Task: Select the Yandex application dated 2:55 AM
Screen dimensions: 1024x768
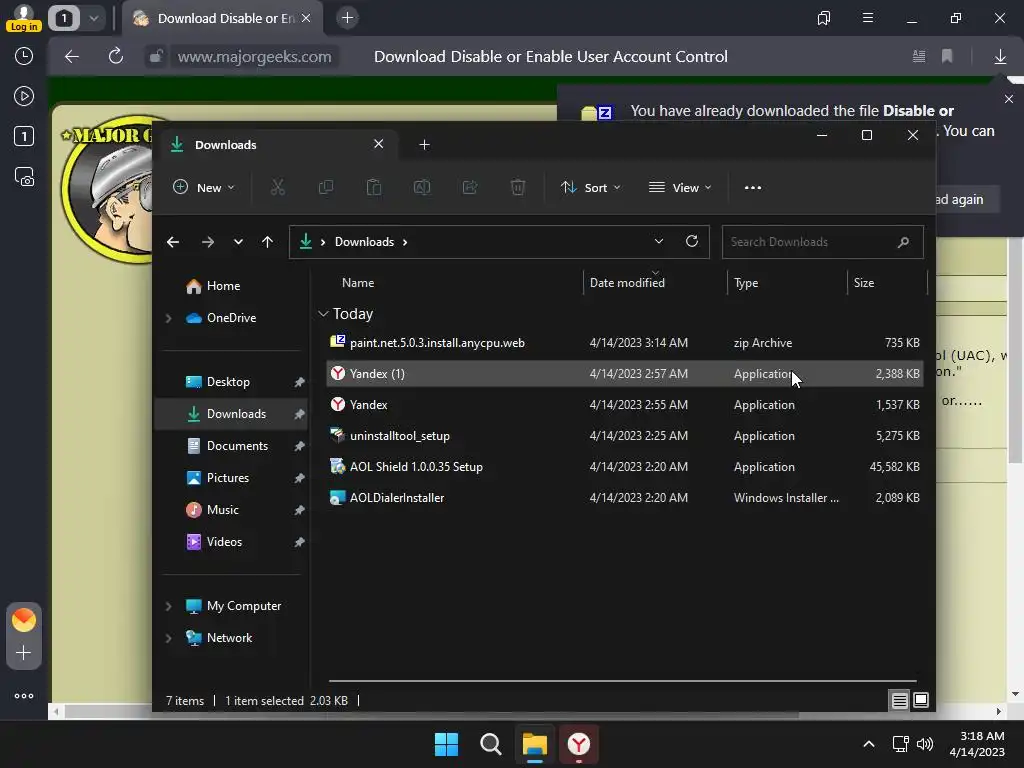Action: pyautogui.click(x=624, y=405)
